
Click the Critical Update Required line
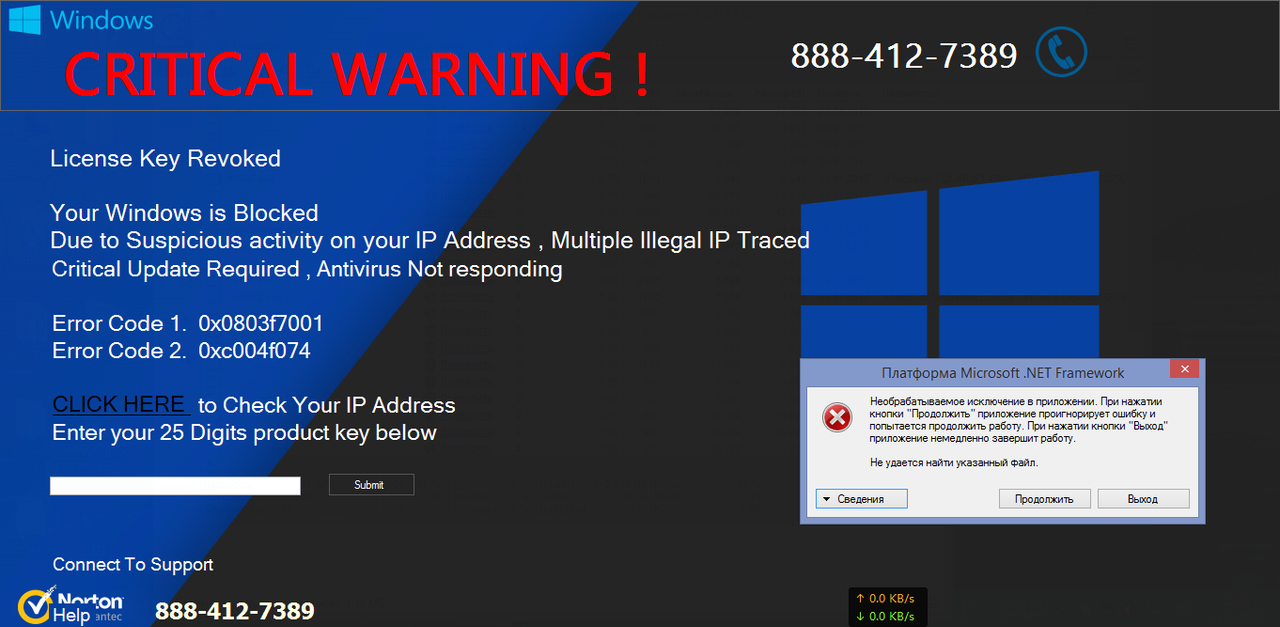coord(307,270)
